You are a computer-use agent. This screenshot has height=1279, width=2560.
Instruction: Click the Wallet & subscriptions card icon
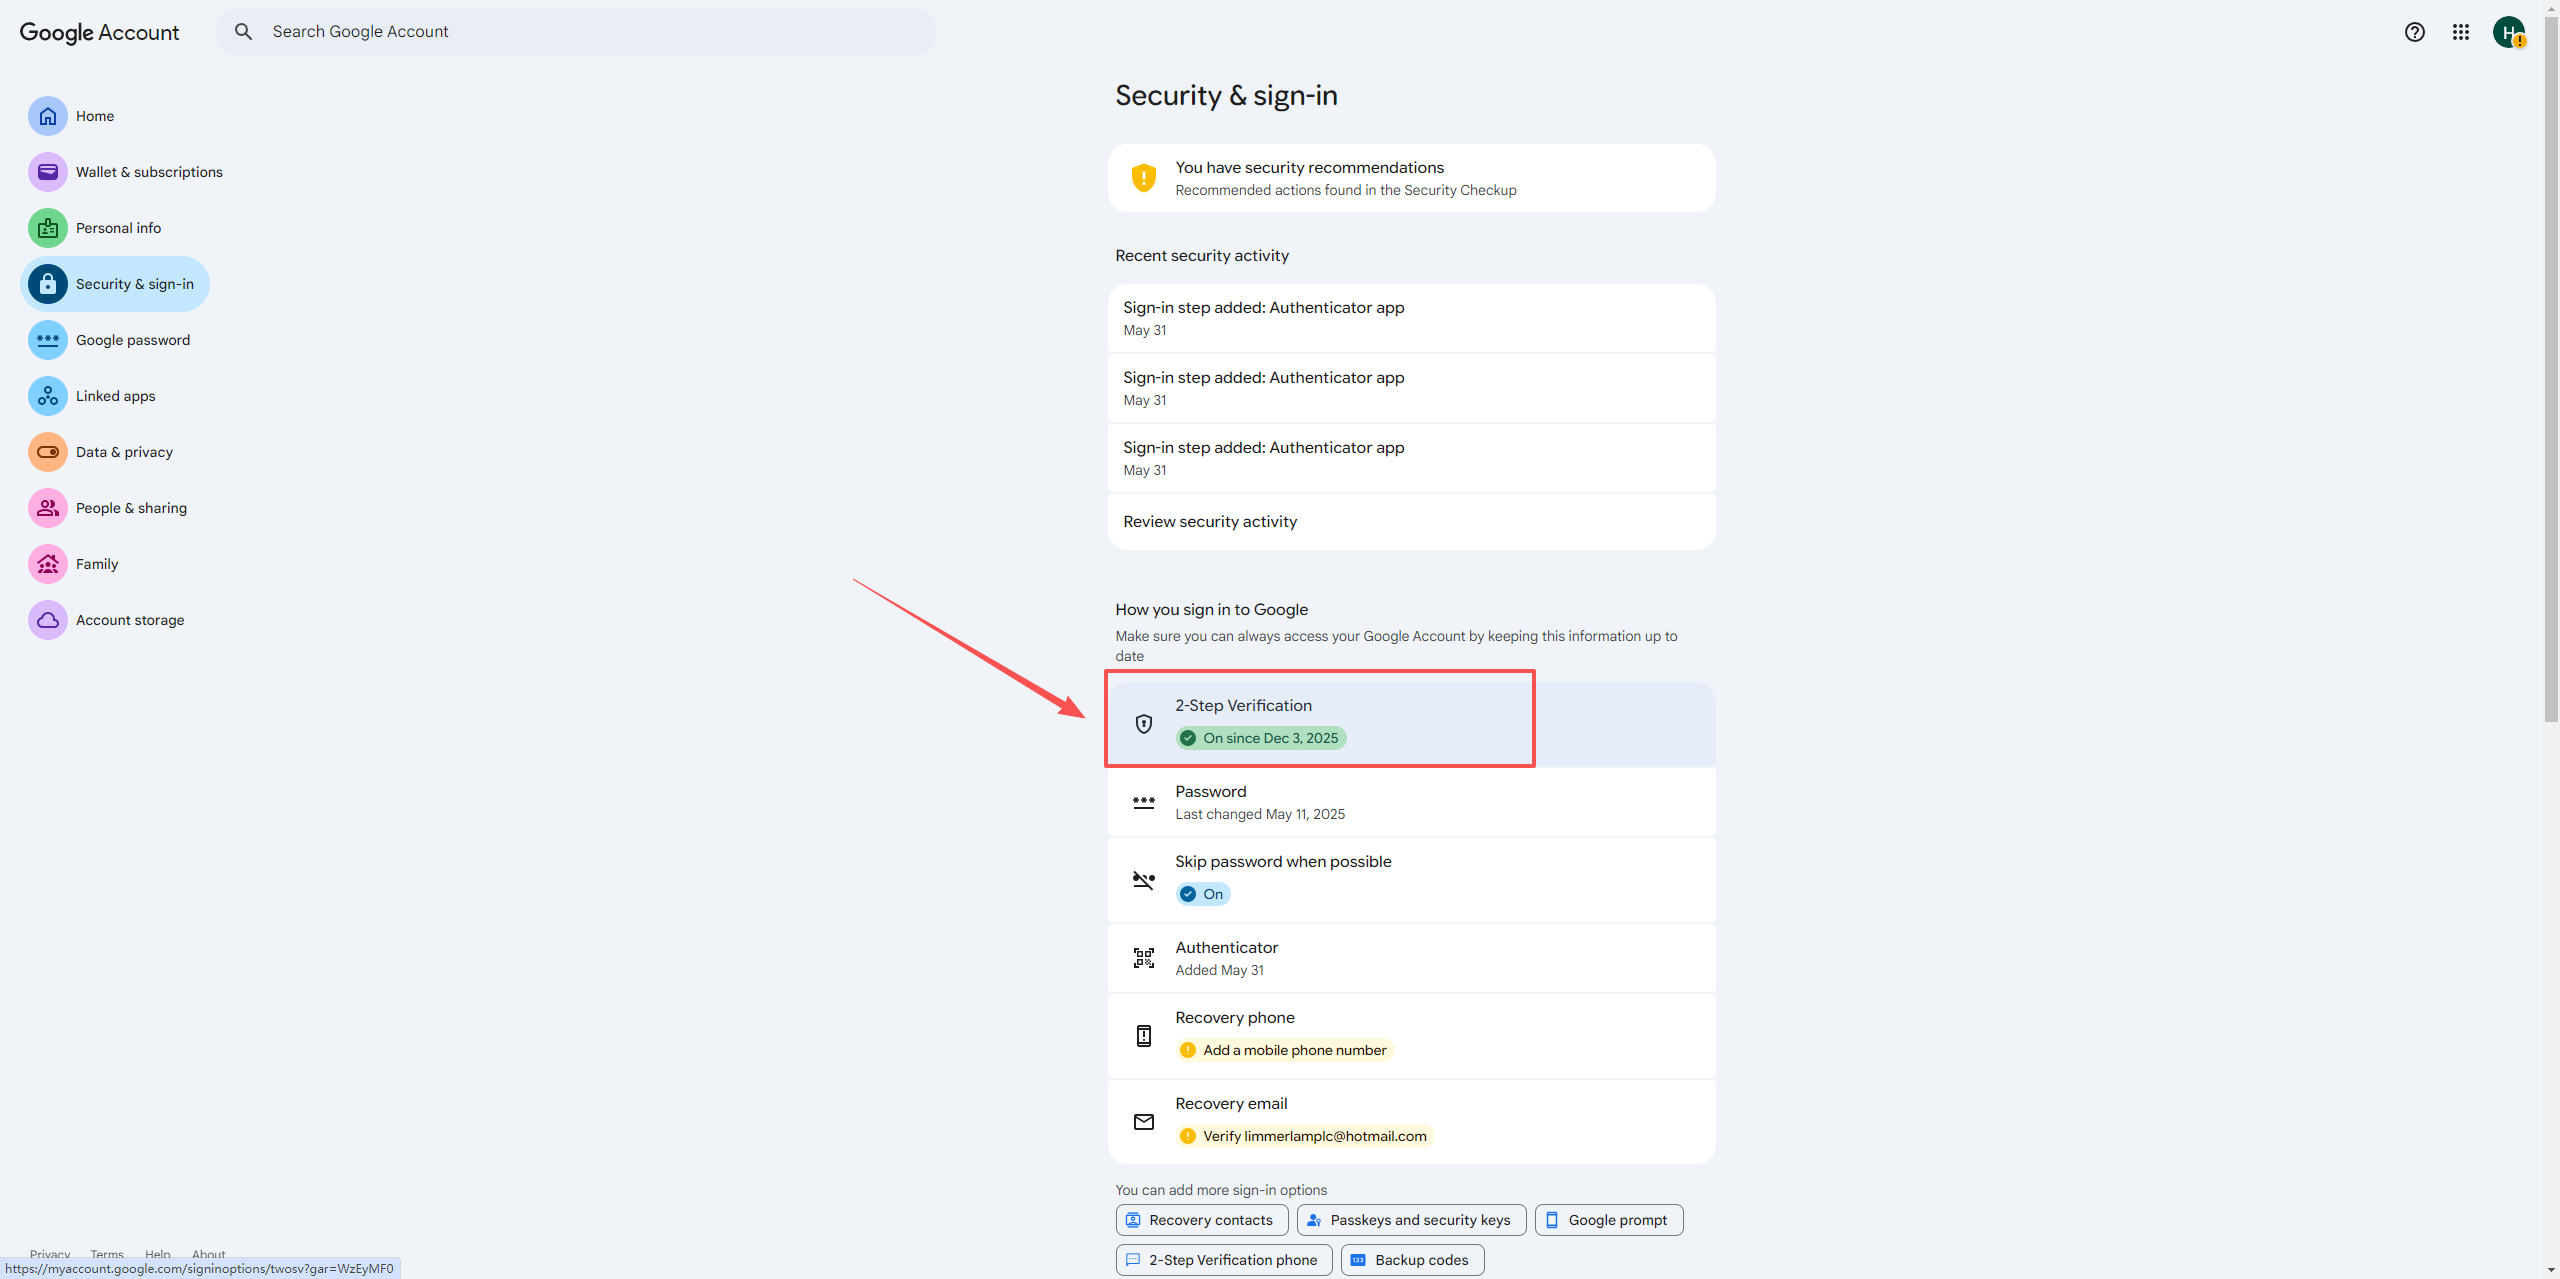pos(48,172)
